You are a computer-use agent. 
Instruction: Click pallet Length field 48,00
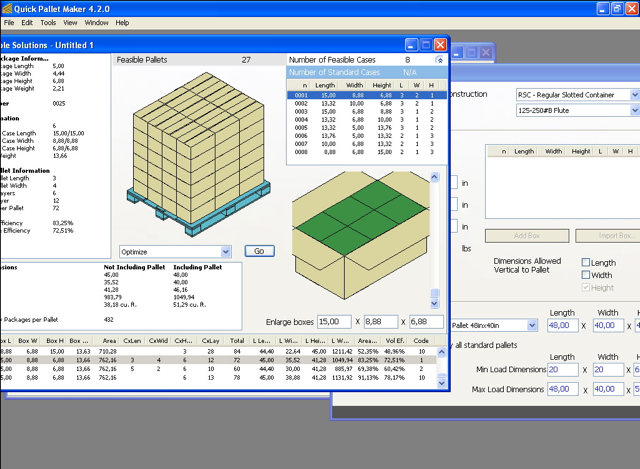(562, 326)
